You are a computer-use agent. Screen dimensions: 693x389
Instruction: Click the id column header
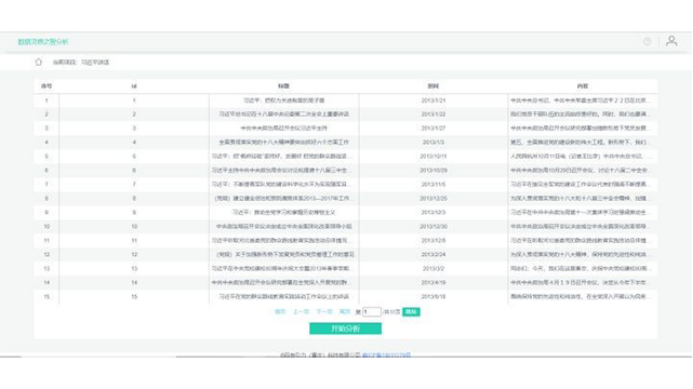coord(134,86)
